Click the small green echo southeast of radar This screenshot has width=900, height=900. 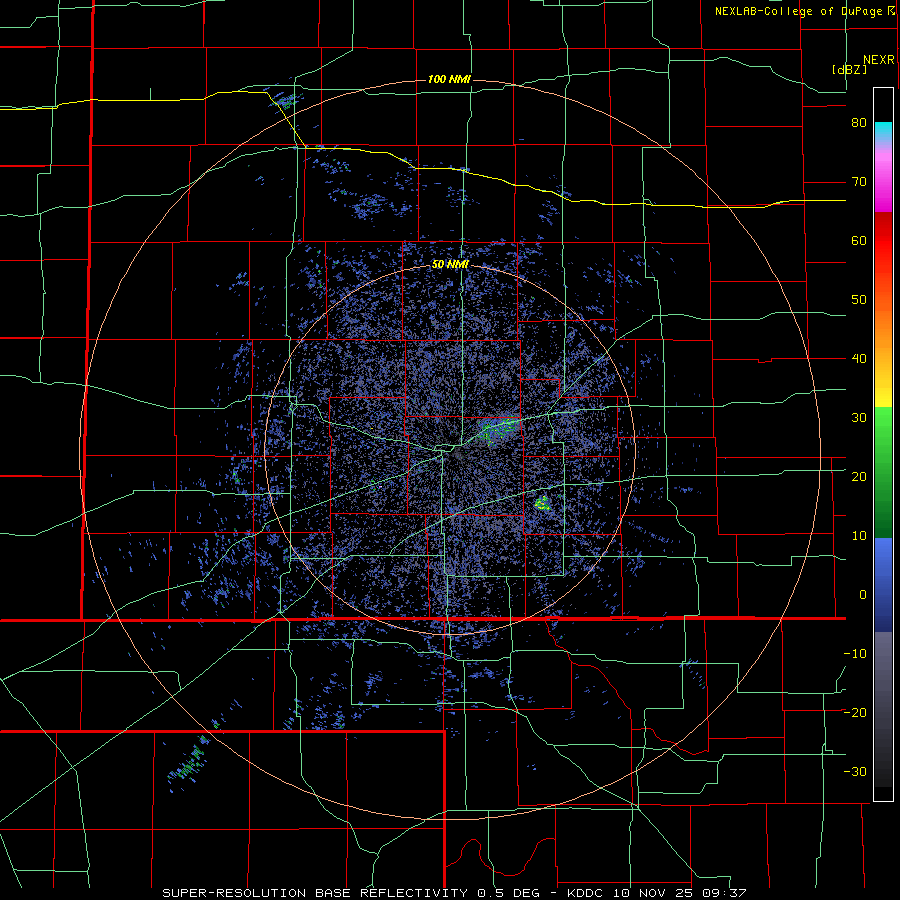[x=542, y=504]
